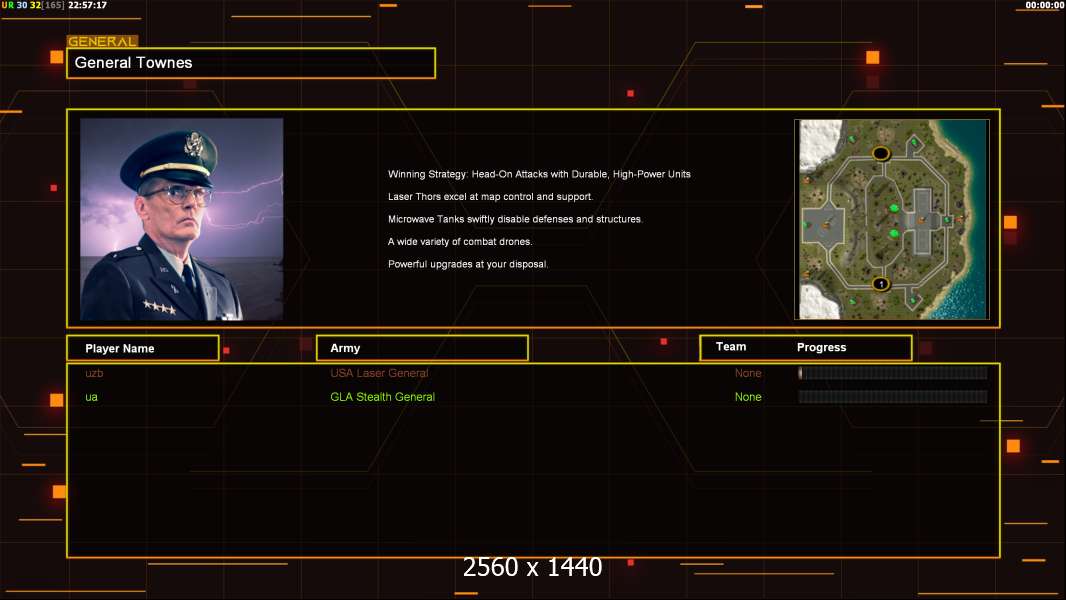Click the USA Laser General army entry
Viewport: 1066px width, 600px height.
click(x=379, y=373)
